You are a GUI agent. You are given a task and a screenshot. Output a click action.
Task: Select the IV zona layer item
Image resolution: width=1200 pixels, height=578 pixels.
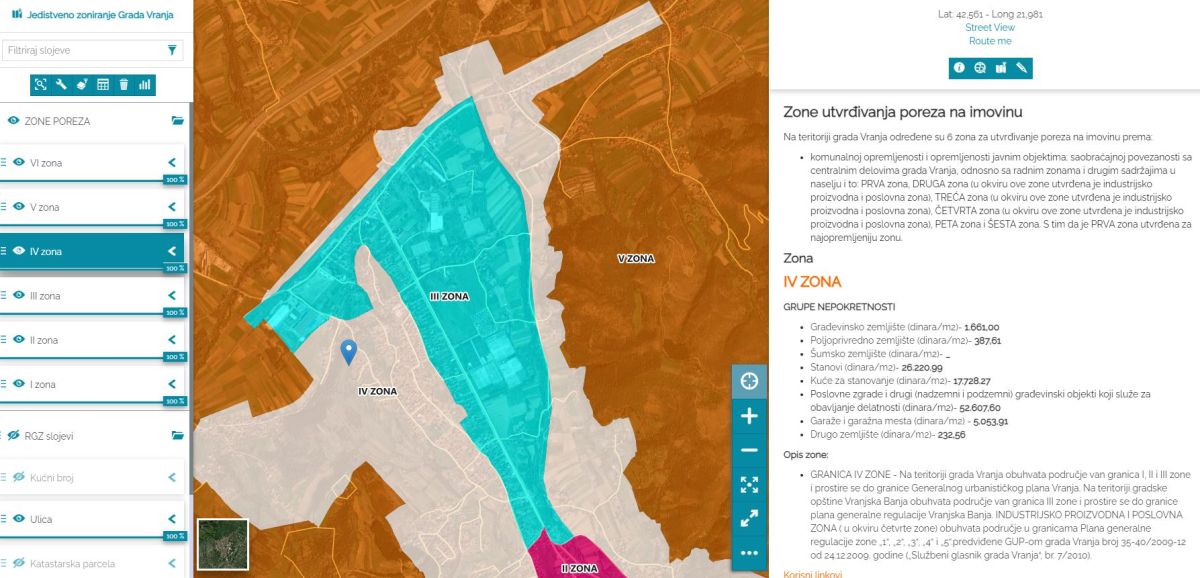(x=90, y=252)
